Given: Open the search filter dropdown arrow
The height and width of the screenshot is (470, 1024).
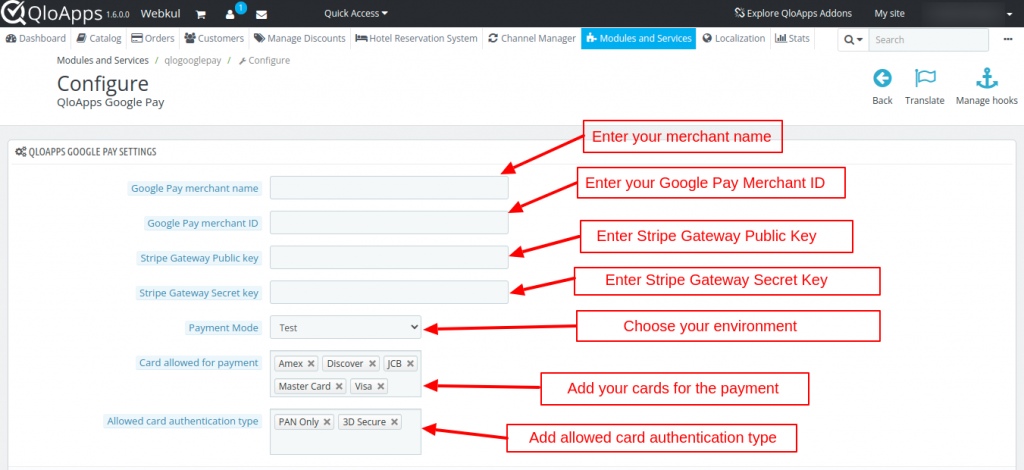Looking at the screenshot, I should point(853,40).
